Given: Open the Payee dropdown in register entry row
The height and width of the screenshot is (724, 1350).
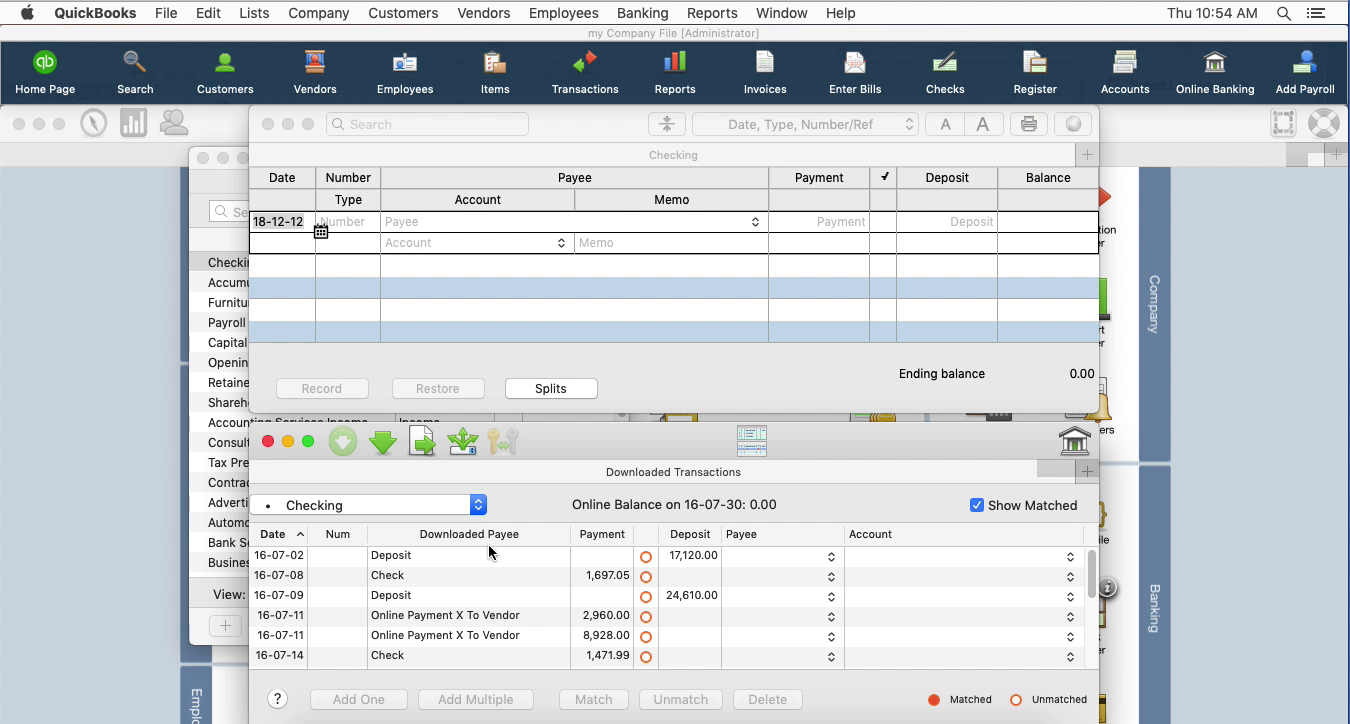Looking at the screenshot, I should coord(755,222).
